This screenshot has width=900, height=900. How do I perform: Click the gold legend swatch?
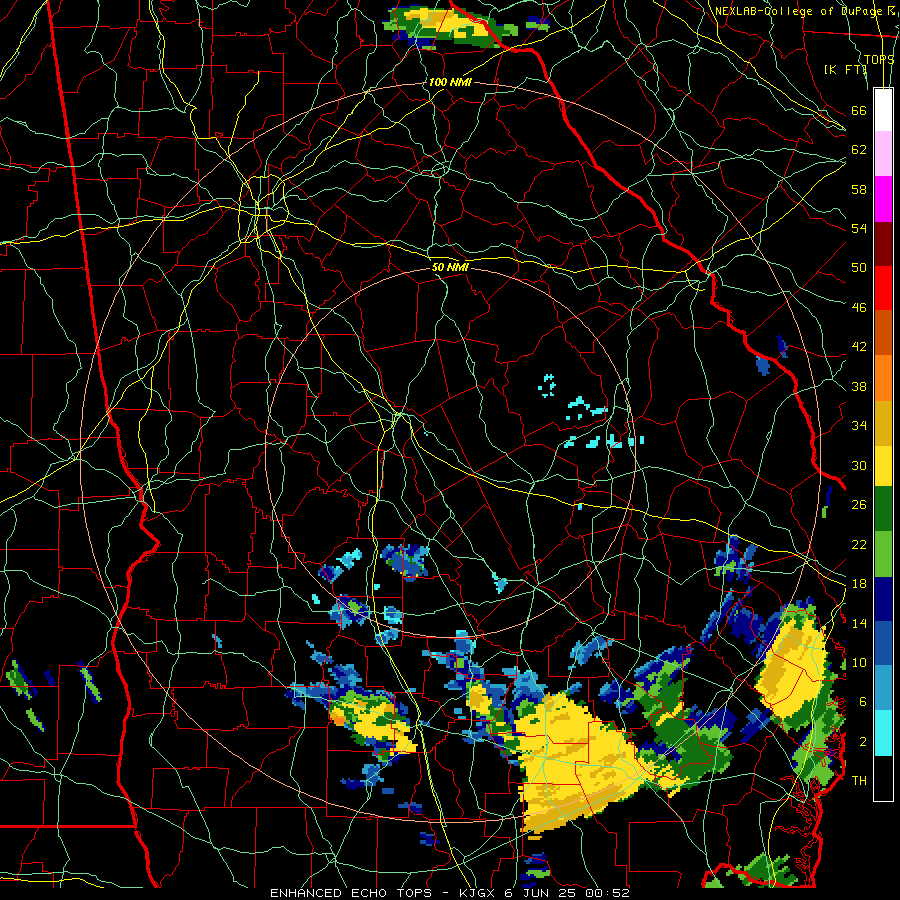[883, 423]
